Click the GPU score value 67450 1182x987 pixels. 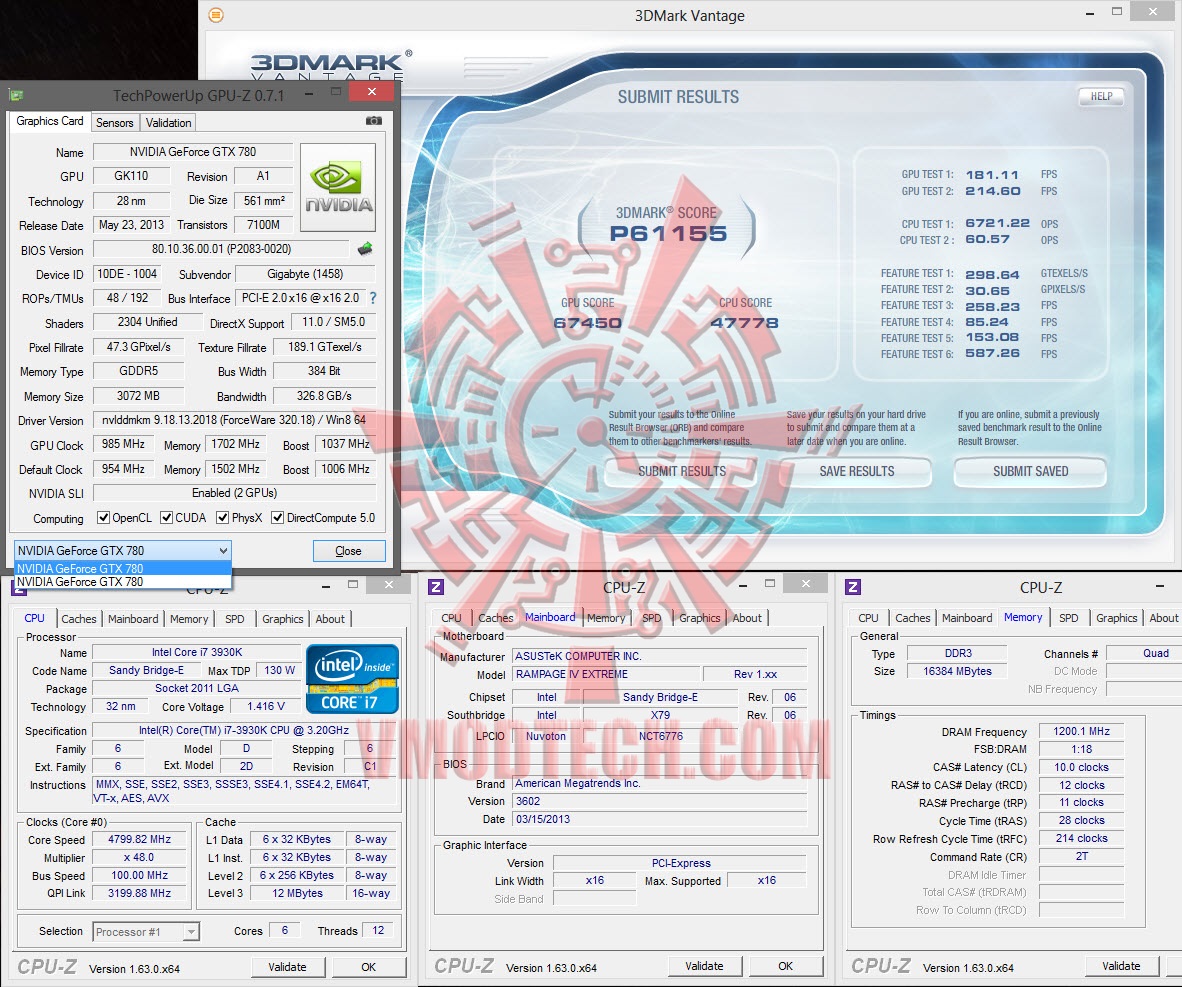pyautogui.click(x=587, y=323)
